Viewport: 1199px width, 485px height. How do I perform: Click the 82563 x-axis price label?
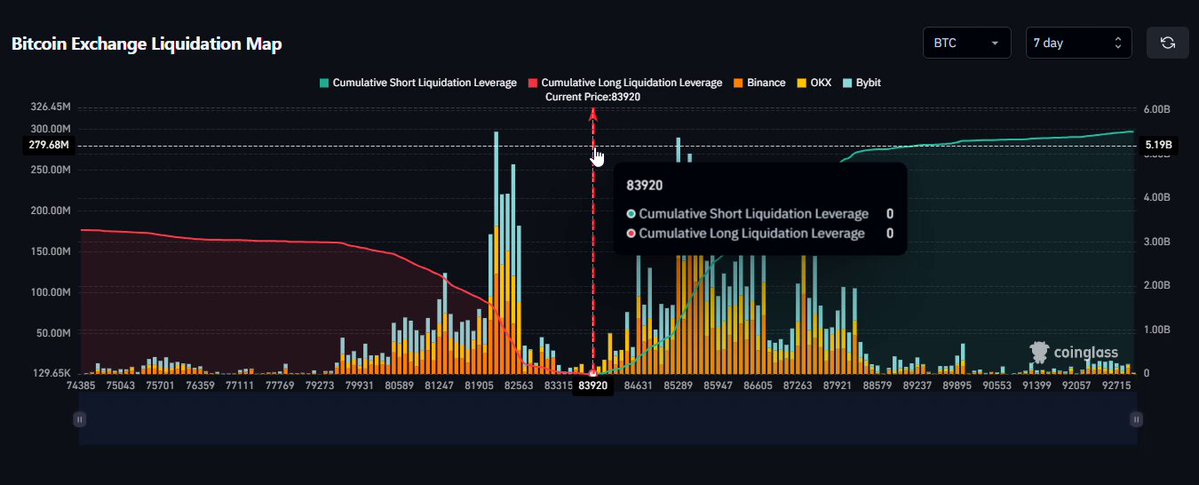pyautogui.click(x=518, y=386)
